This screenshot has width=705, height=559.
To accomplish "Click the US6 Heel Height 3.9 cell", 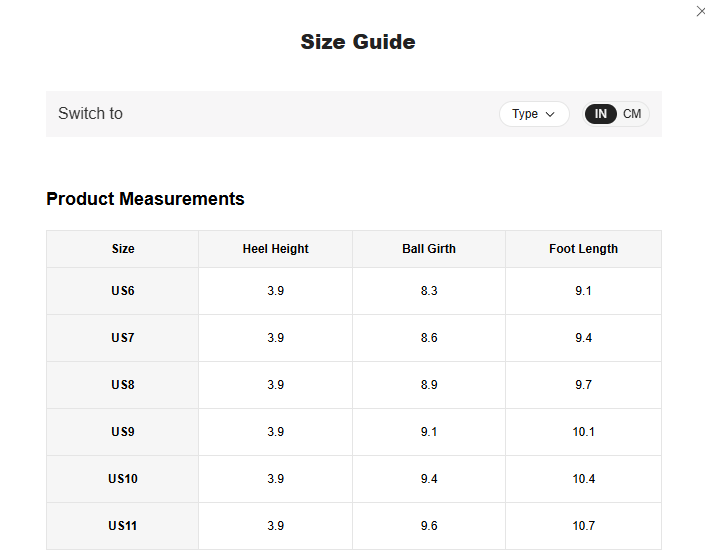I will click(x=276, y=291).
